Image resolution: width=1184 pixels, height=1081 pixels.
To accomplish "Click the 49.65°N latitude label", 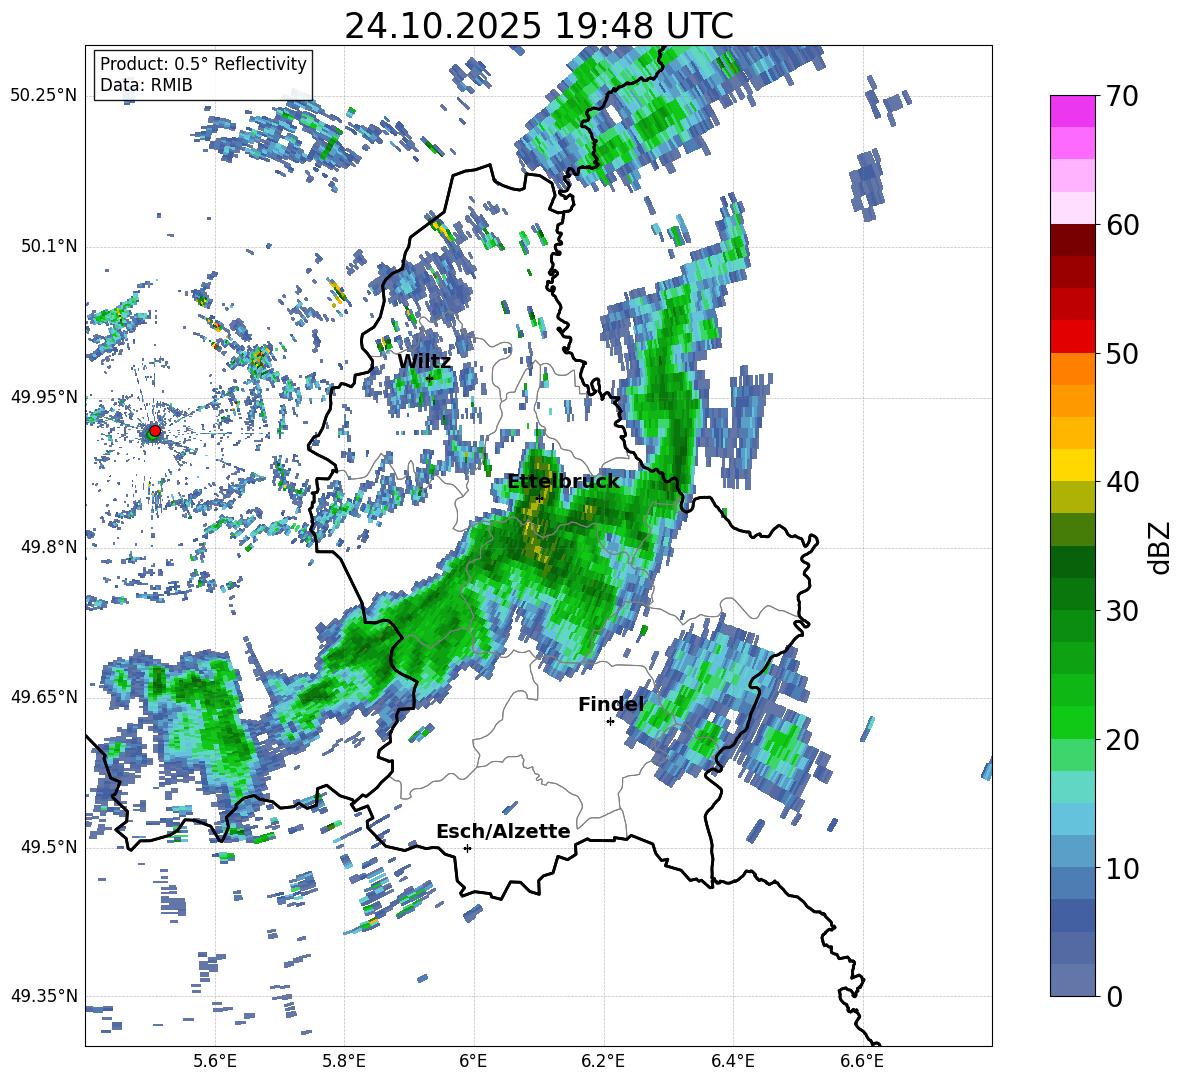I will (x=44, y=697).
